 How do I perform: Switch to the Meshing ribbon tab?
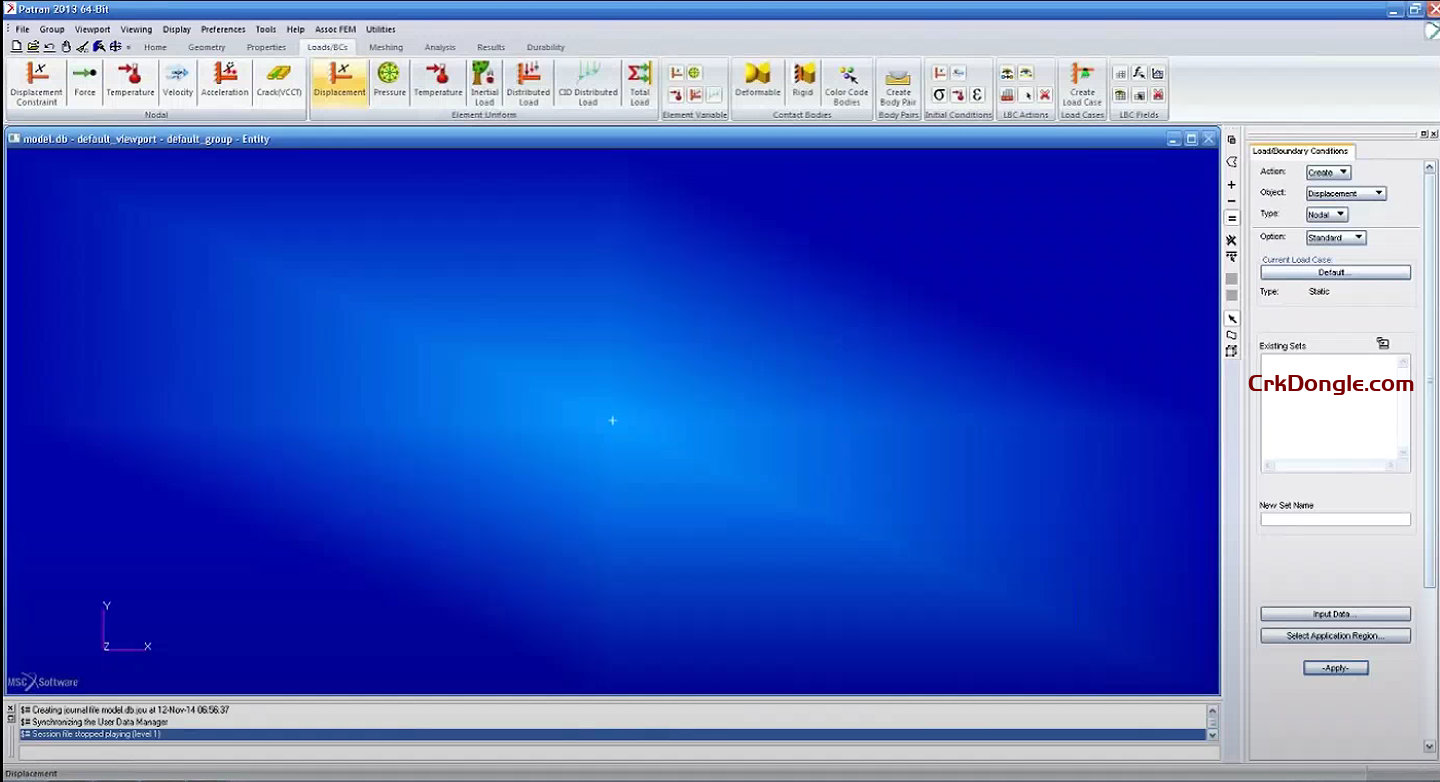pos(385,47)
